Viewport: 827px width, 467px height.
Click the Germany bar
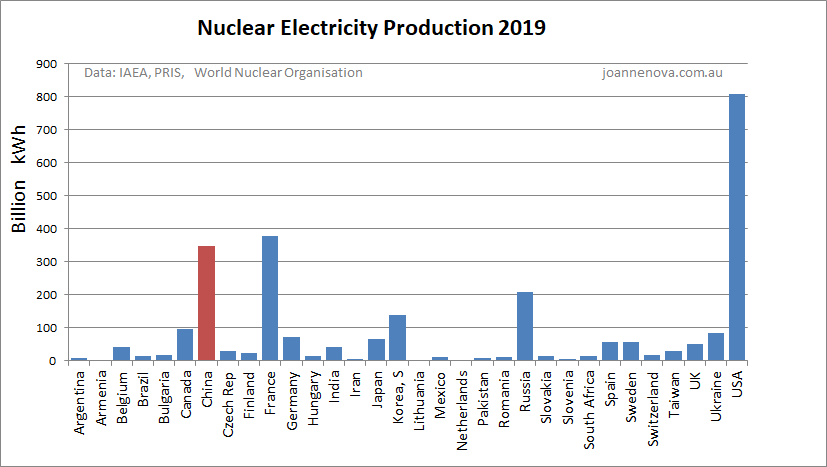click(291, 349)
